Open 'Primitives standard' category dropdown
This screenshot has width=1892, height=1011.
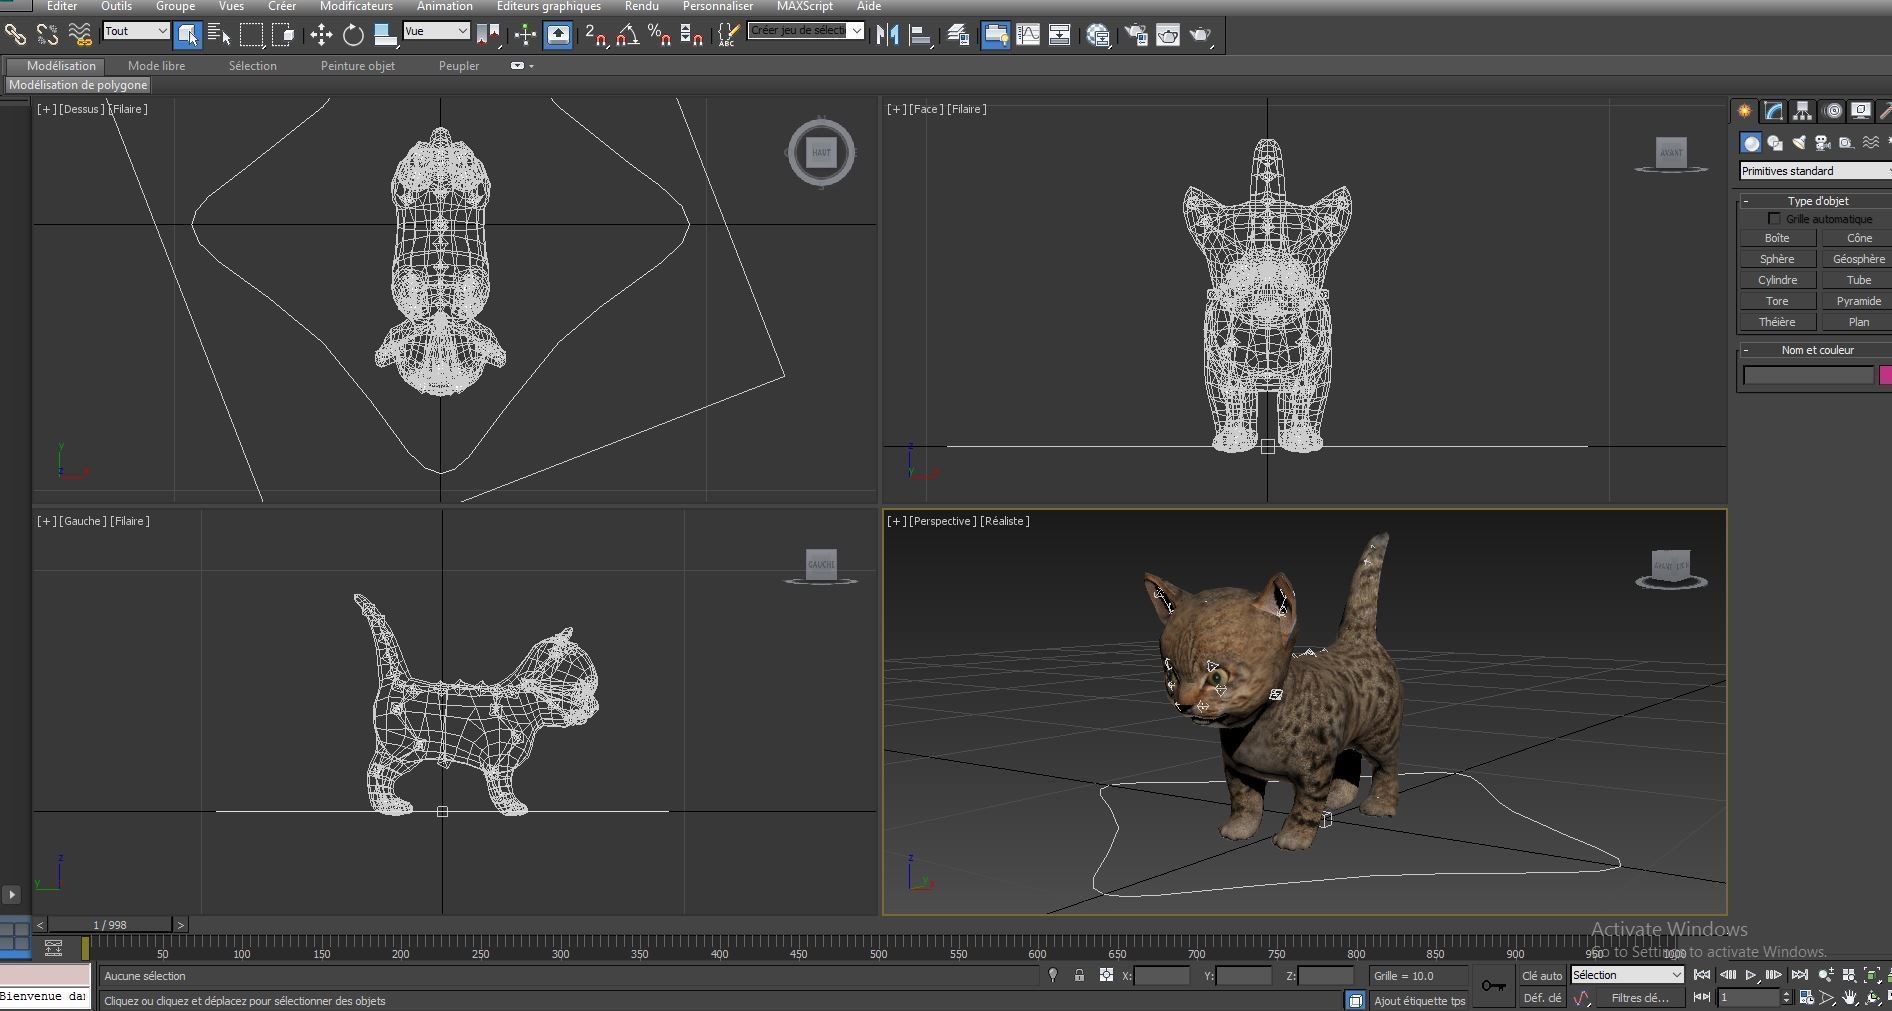[1815, 171]
